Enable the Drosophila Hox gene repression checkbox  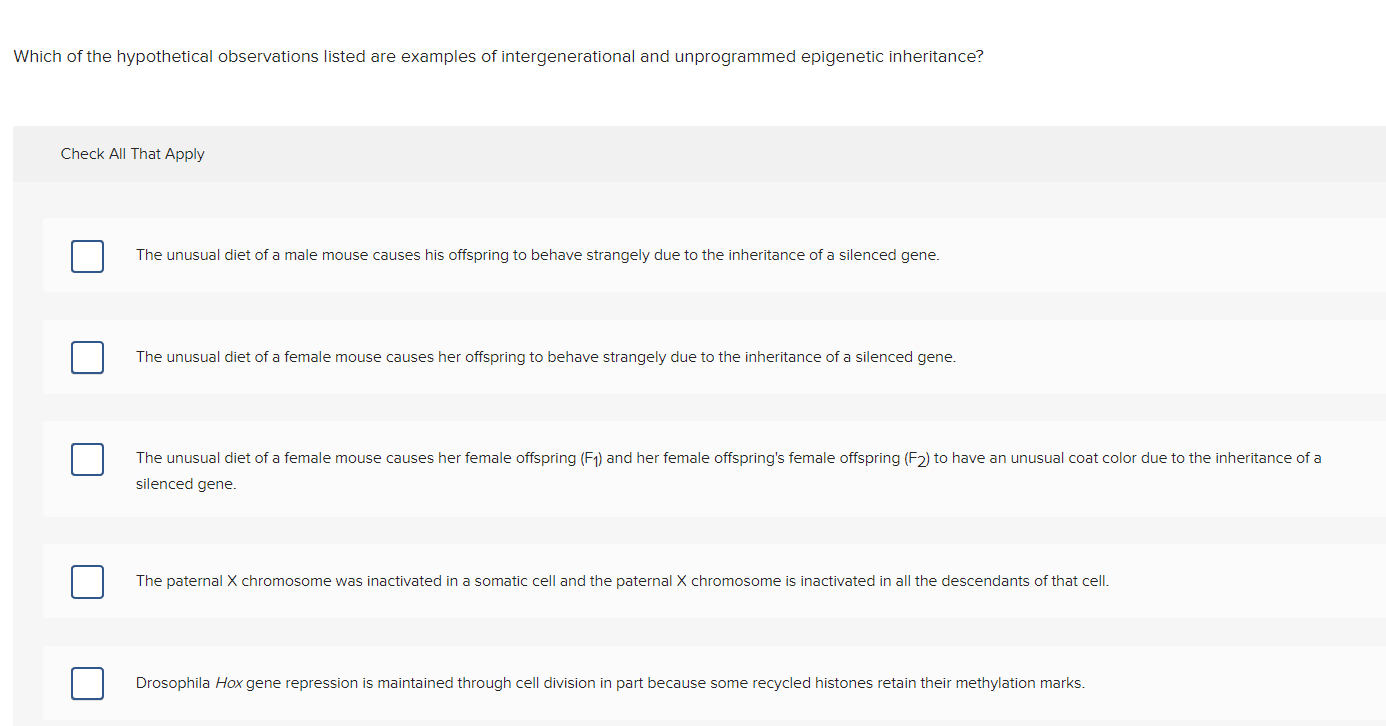pyautogui.click(x=87, y=683)
